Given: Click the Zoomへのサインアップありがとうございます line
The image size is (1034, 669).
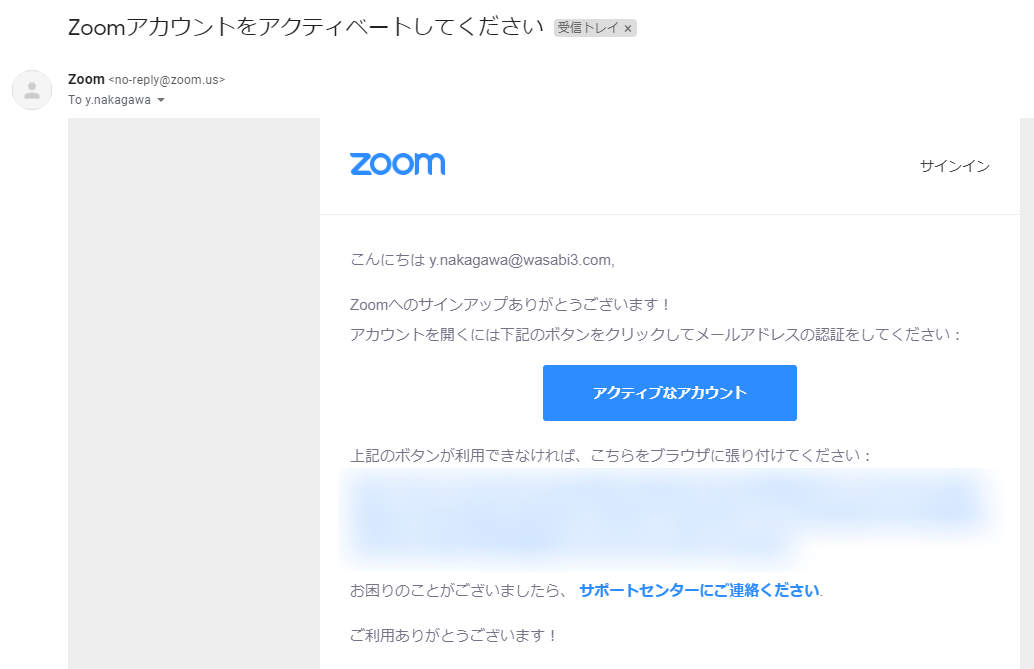Looking at the screenshot, I should point(510,305).
